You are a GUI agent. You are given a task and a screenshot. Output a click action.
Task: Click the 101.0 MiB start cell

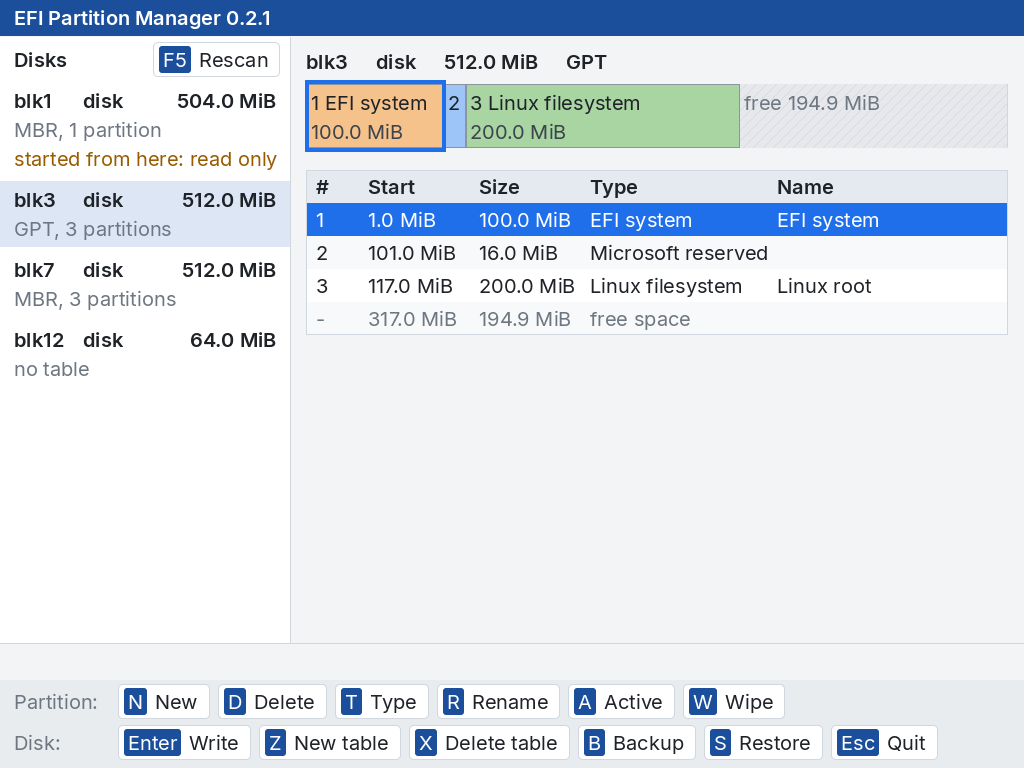pyautogui.click(x=411, y=253)
